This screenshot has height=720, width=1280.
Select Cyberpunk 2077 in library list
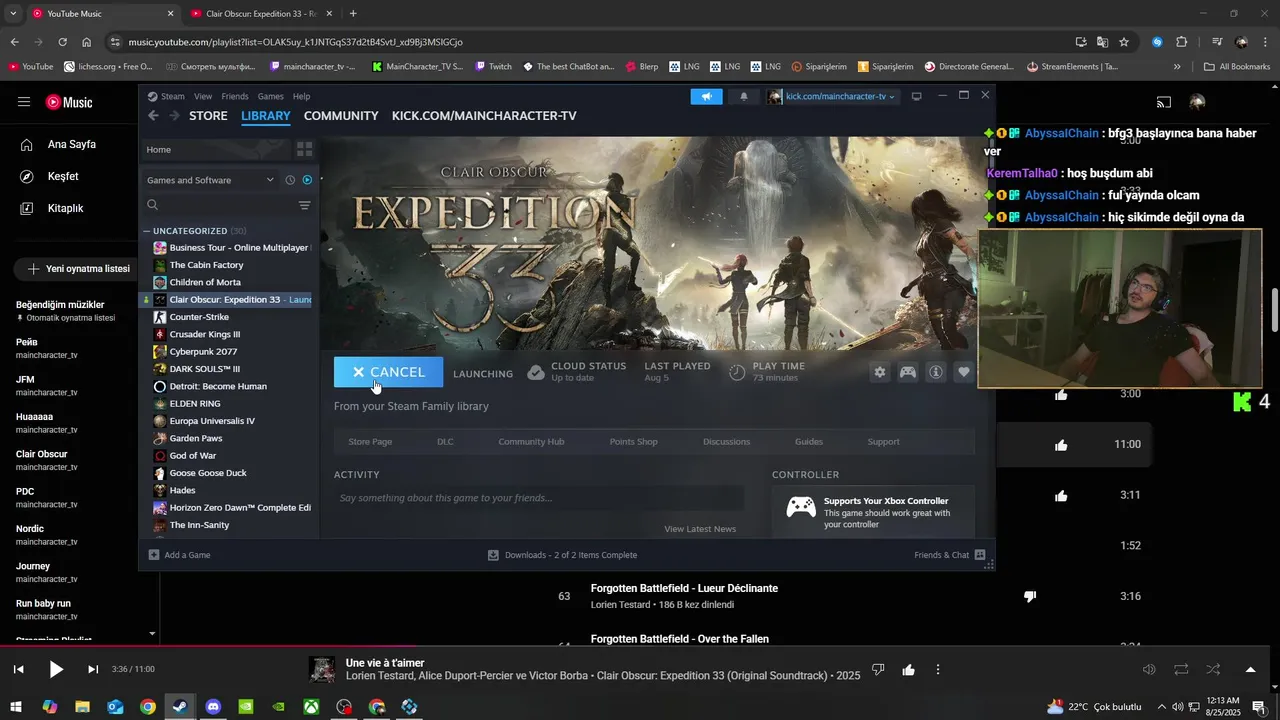click(x=203, y=352)
